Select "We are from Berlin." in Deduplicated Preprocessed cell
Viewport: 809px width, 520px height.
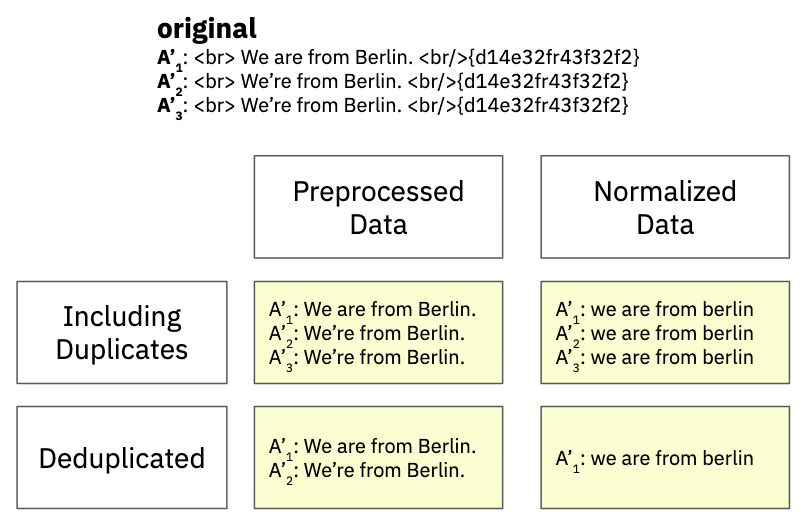coord(390,447)
